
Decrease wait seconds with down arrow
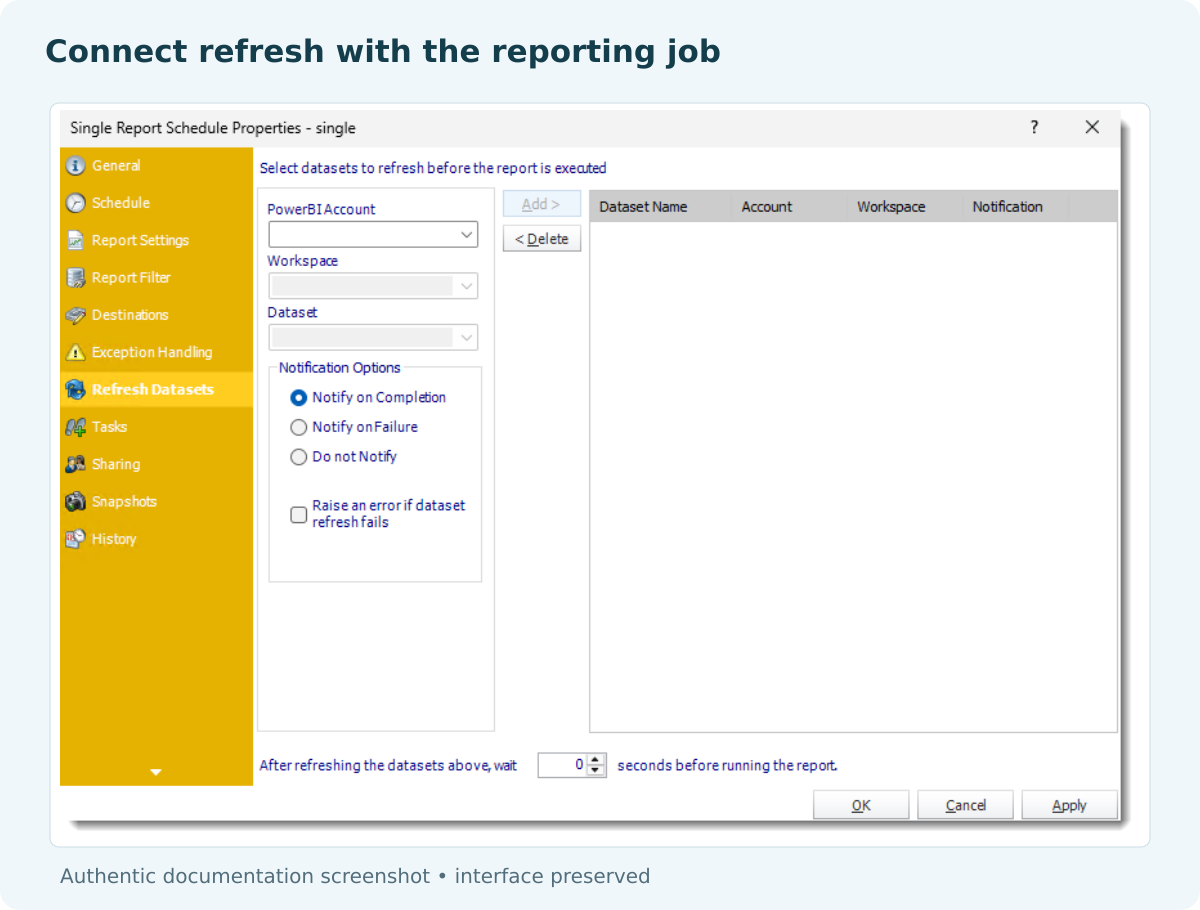point(596,771)
